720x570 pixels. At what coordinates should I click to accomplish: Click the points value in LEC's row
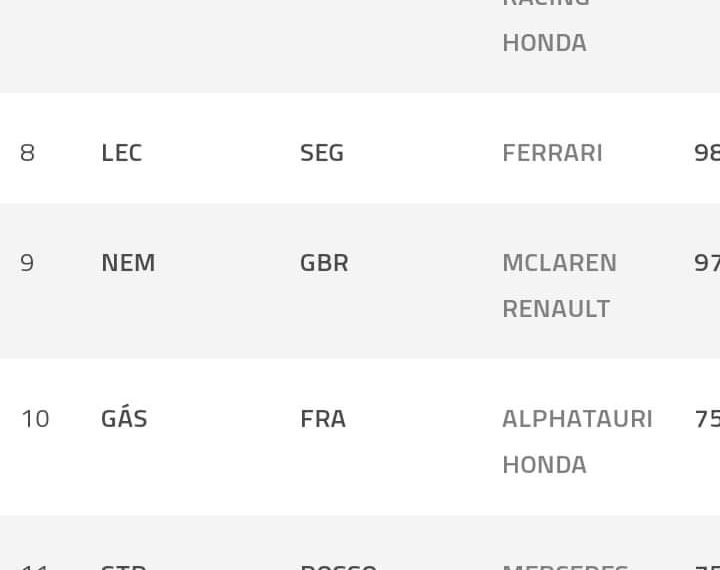coord(706,153)
